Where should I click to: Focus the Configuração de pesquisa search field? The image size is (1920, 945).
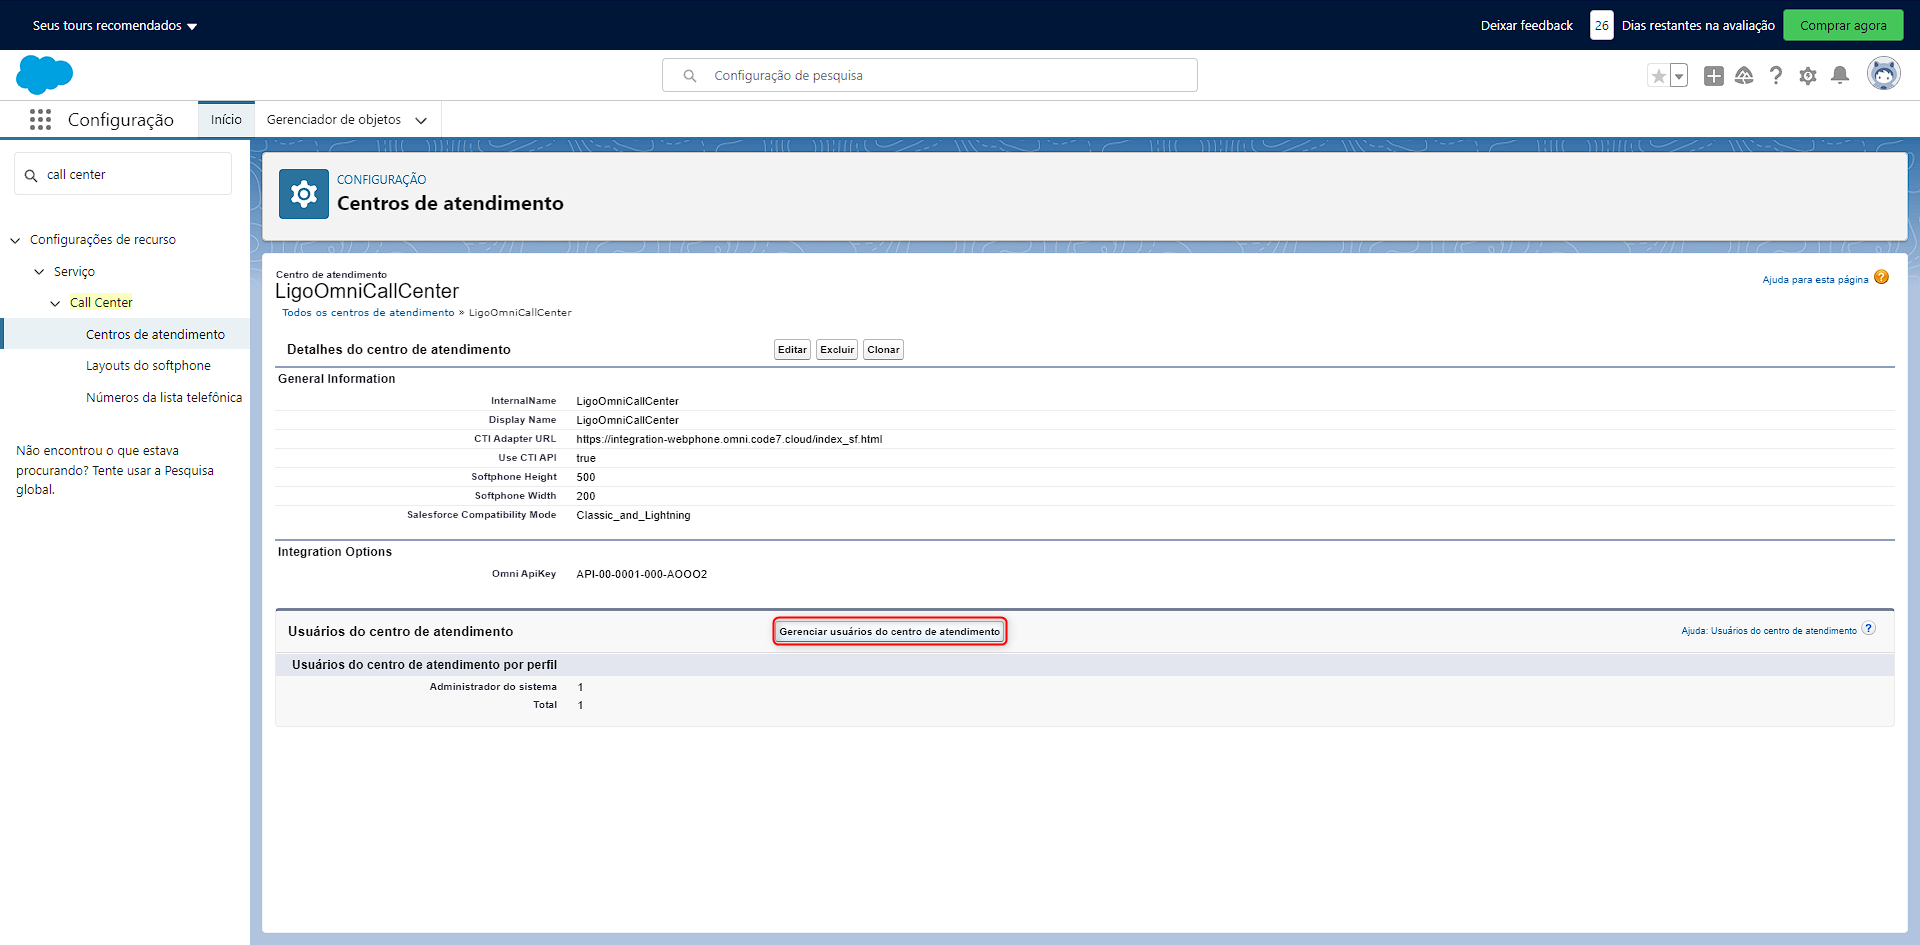pos(930,76)
